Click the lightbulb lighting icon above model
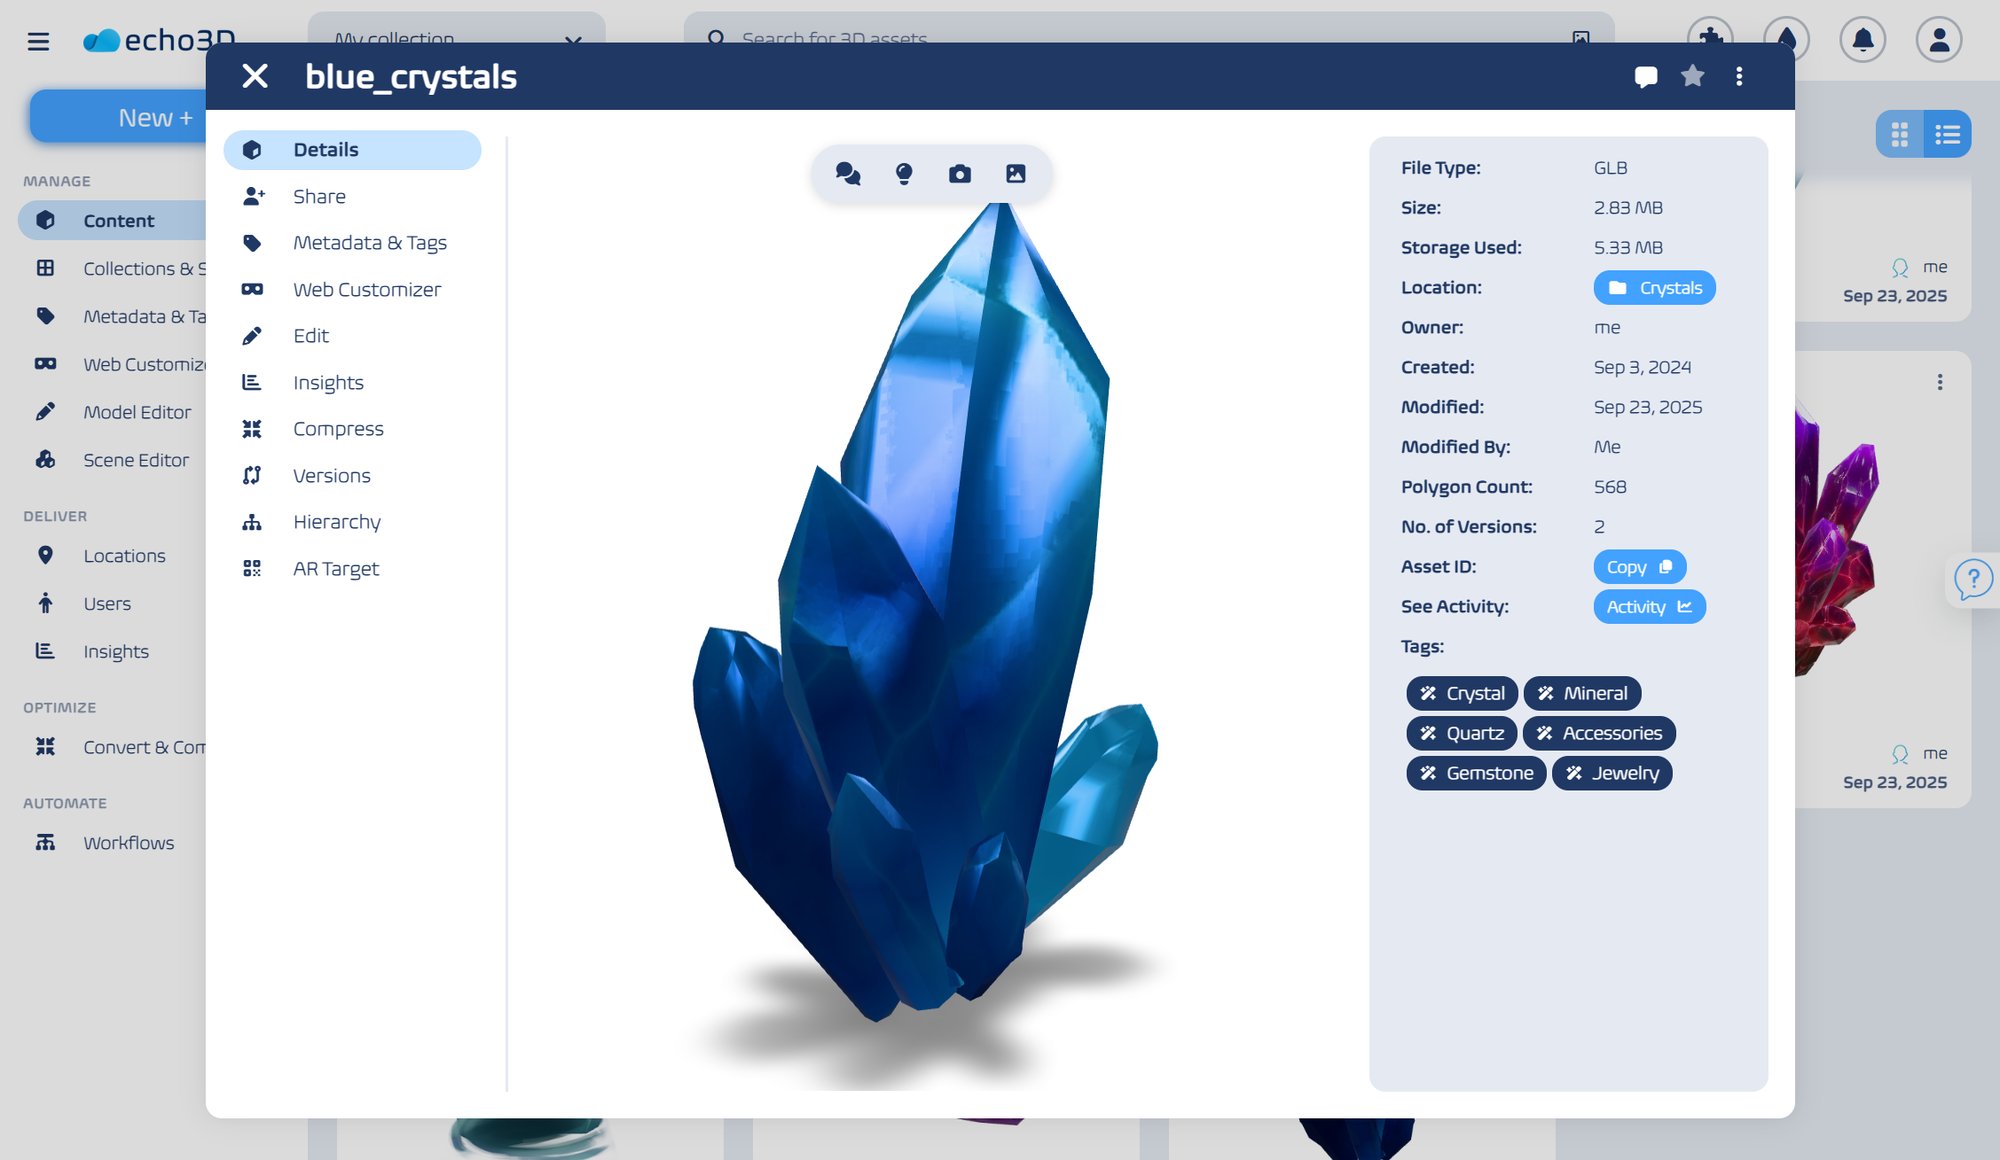2000x1160 pixels. [x=904, y=174]
